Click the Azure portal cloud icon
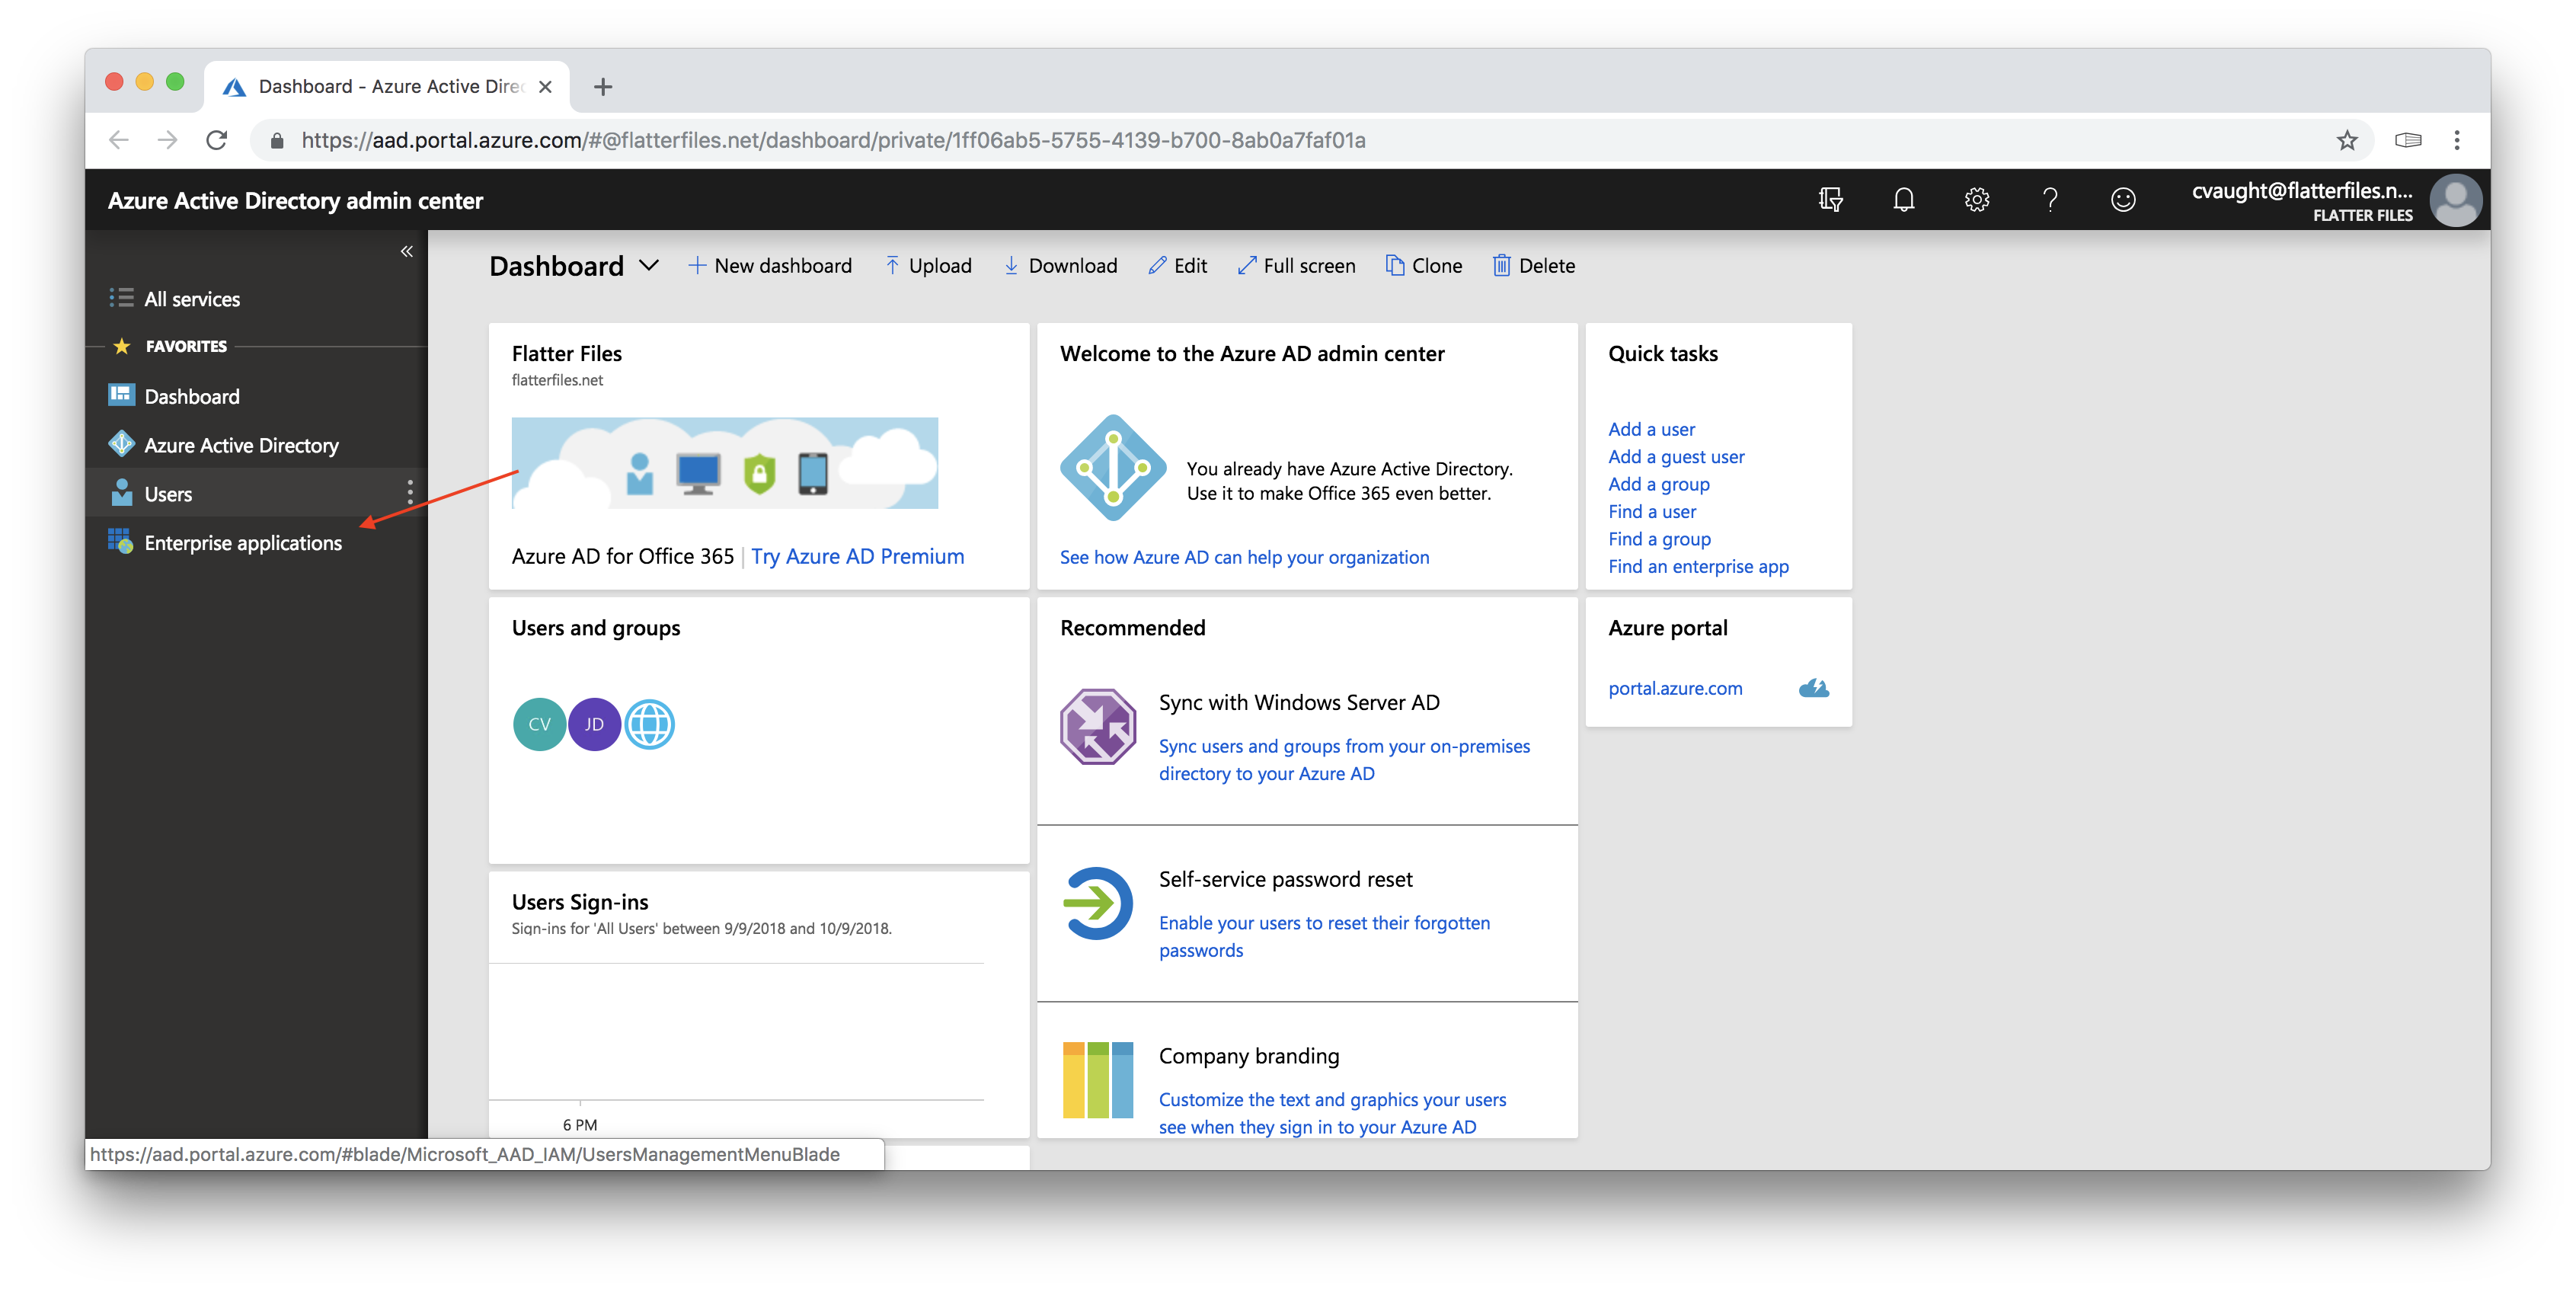The width and height of the screenshot is (2576, 1292). point(1813,688)
